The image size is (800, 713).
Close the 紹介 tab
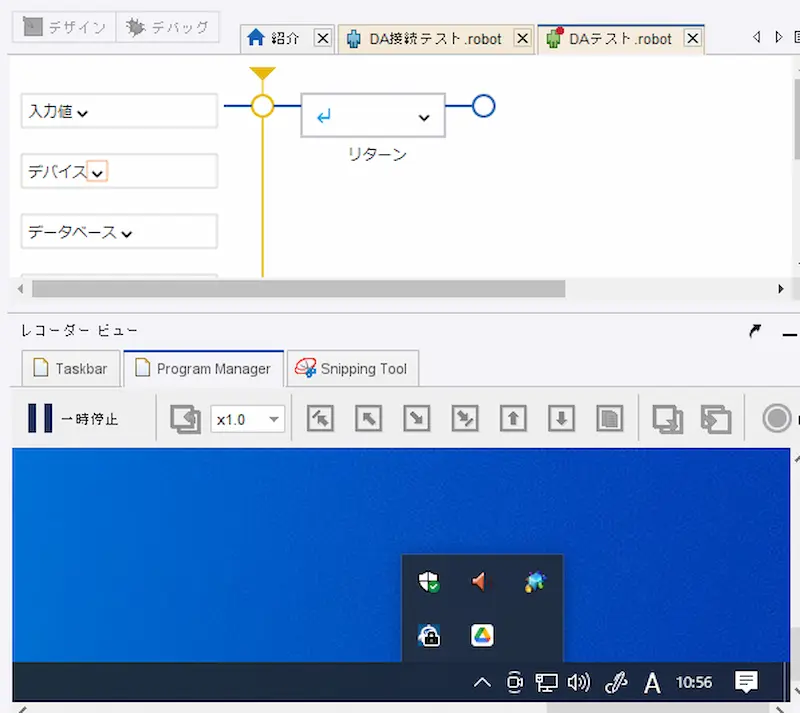pos(322,38)
